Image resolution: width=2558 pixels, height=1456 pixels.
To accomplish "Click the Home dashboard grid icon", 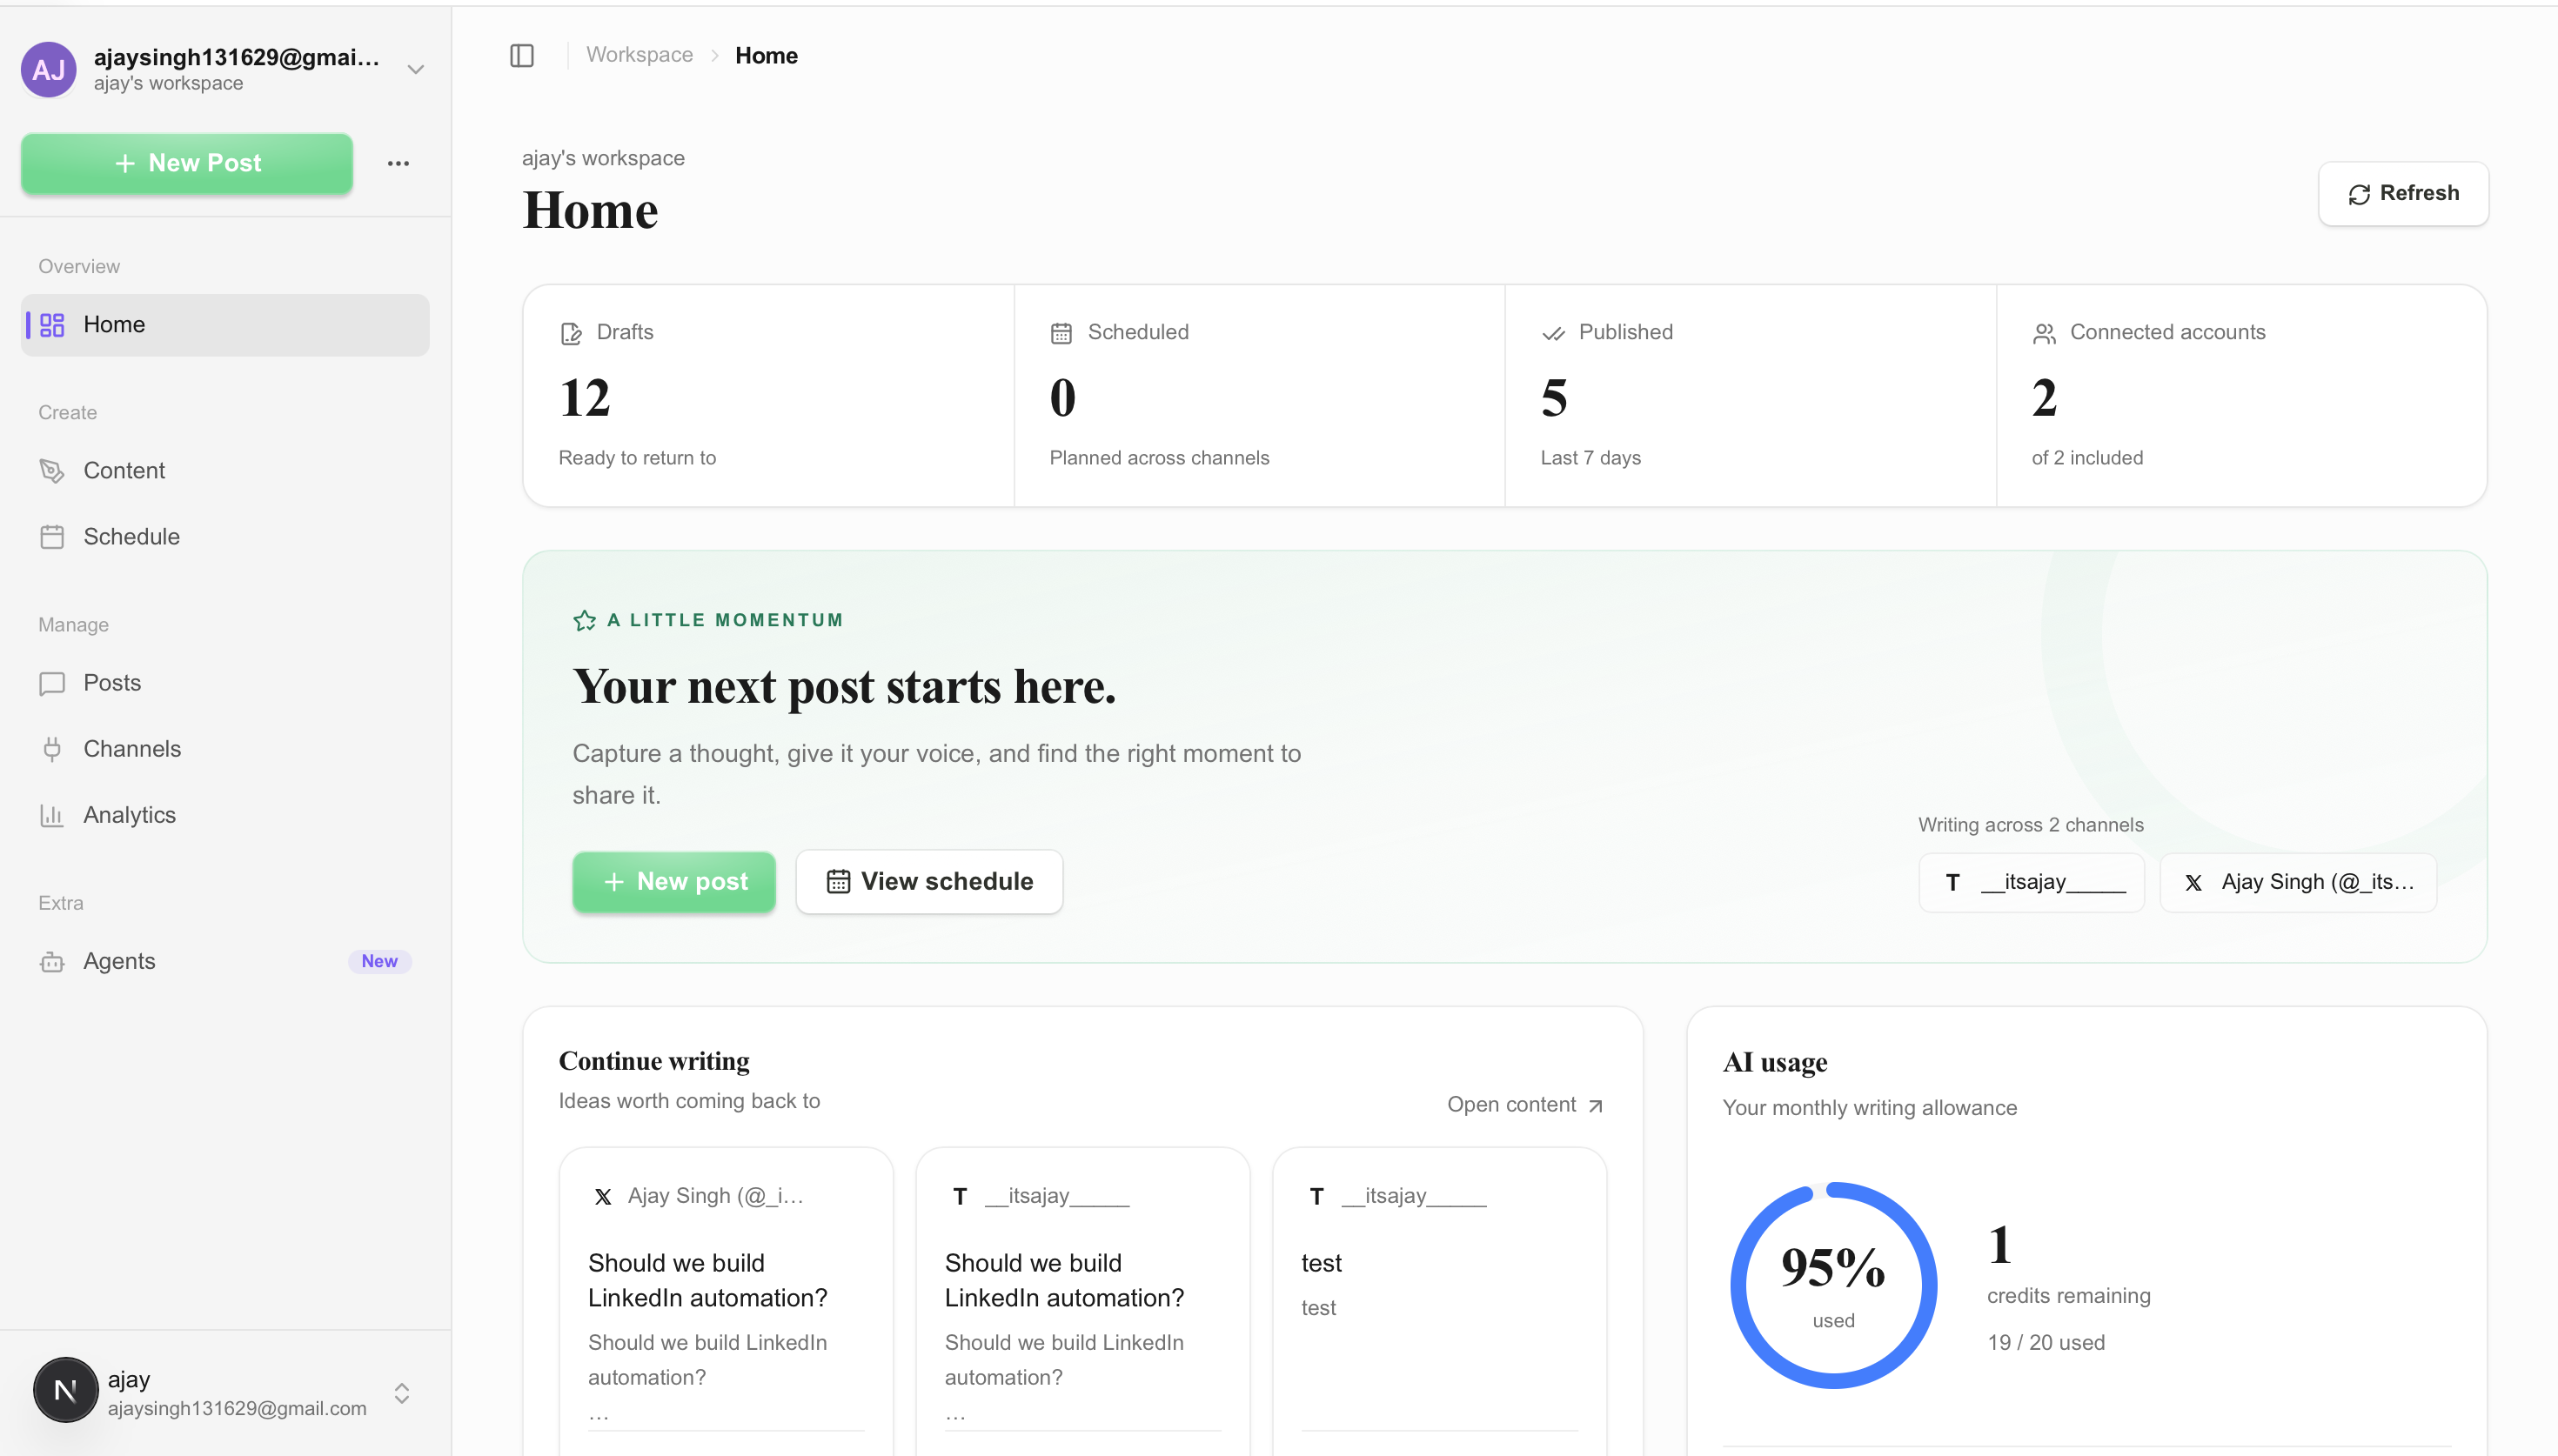I will pos(52,325).
